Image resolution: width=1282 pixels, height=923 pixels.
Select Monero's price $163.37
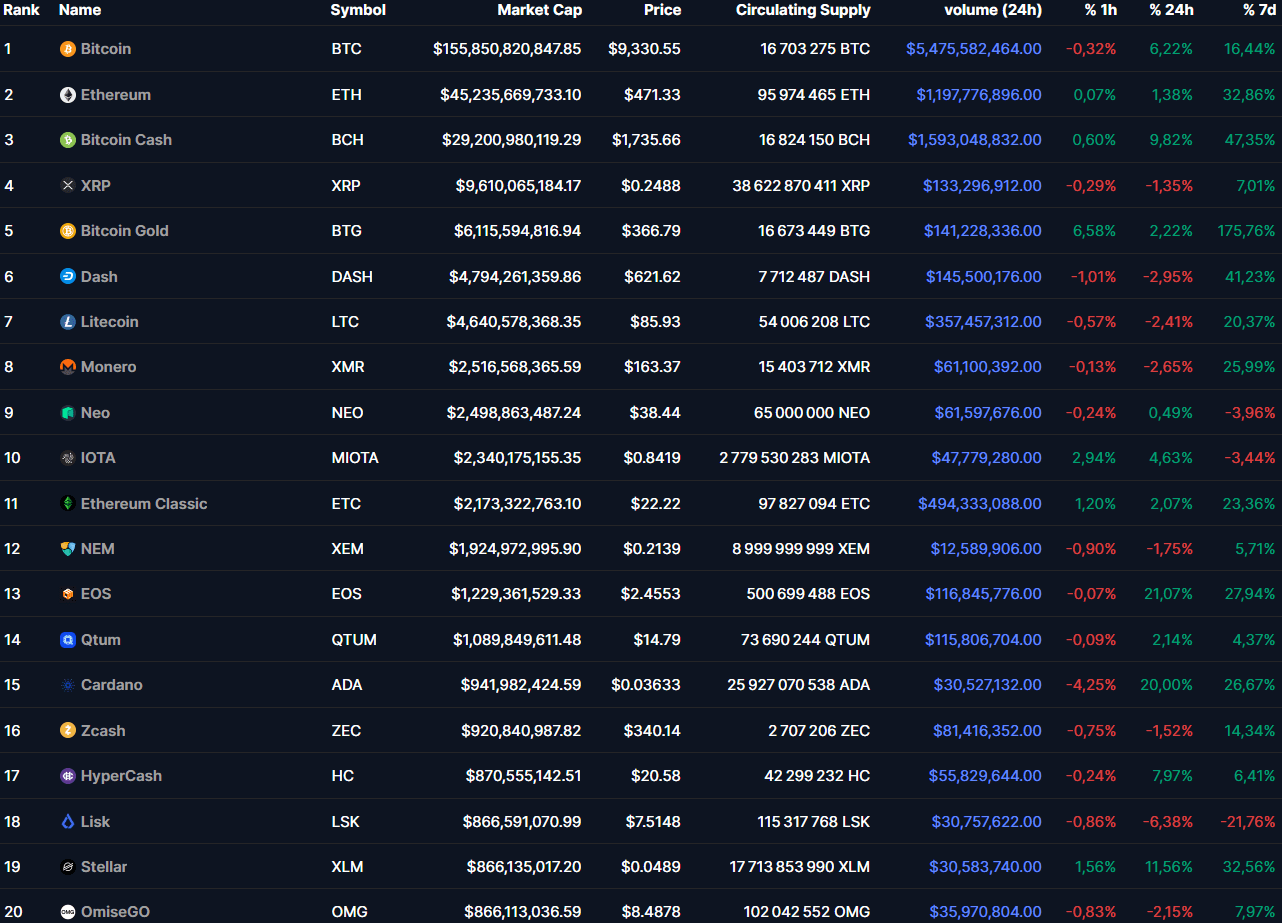point(652,367)
